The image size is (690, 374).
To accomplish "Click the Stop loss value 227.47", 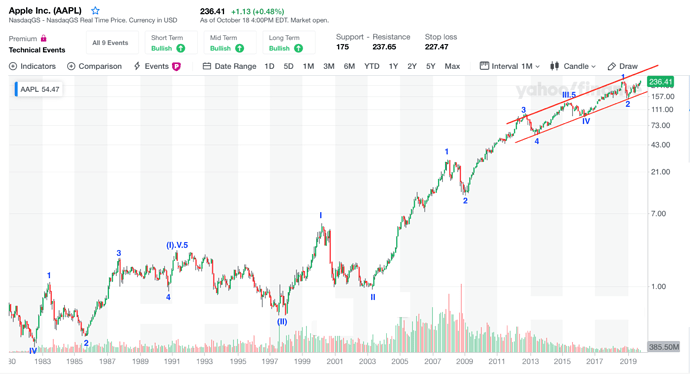I will click(x=437, y=47).
